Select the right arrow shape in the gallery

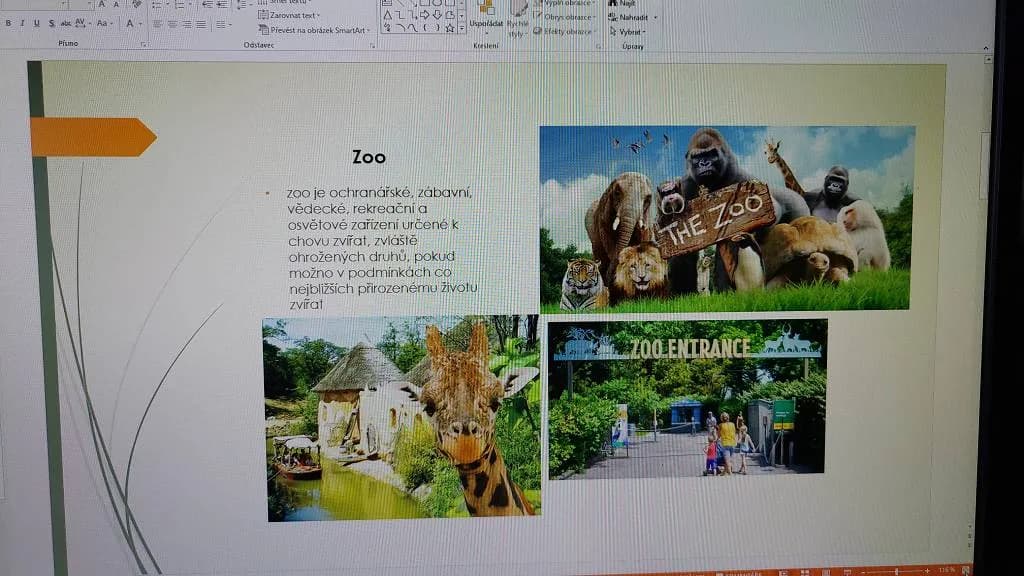(x=424, y=14)
